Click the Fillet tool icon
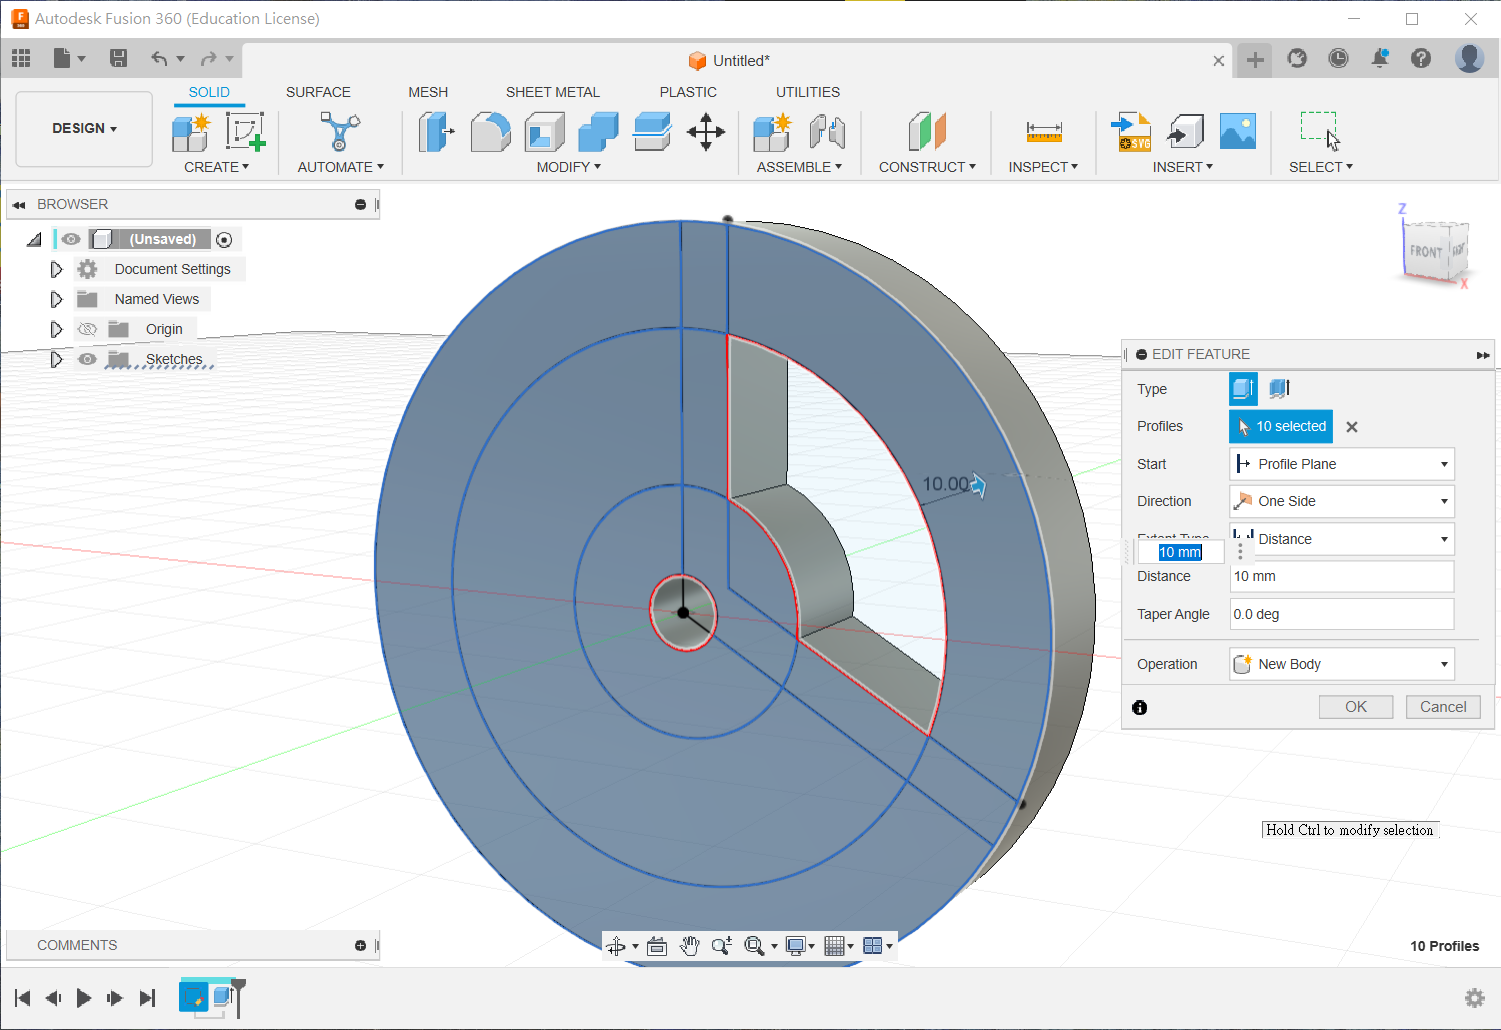Image resolution: width=1501 pixels, height=1030 pixels. pyautogui.click(x=490, y=132)
